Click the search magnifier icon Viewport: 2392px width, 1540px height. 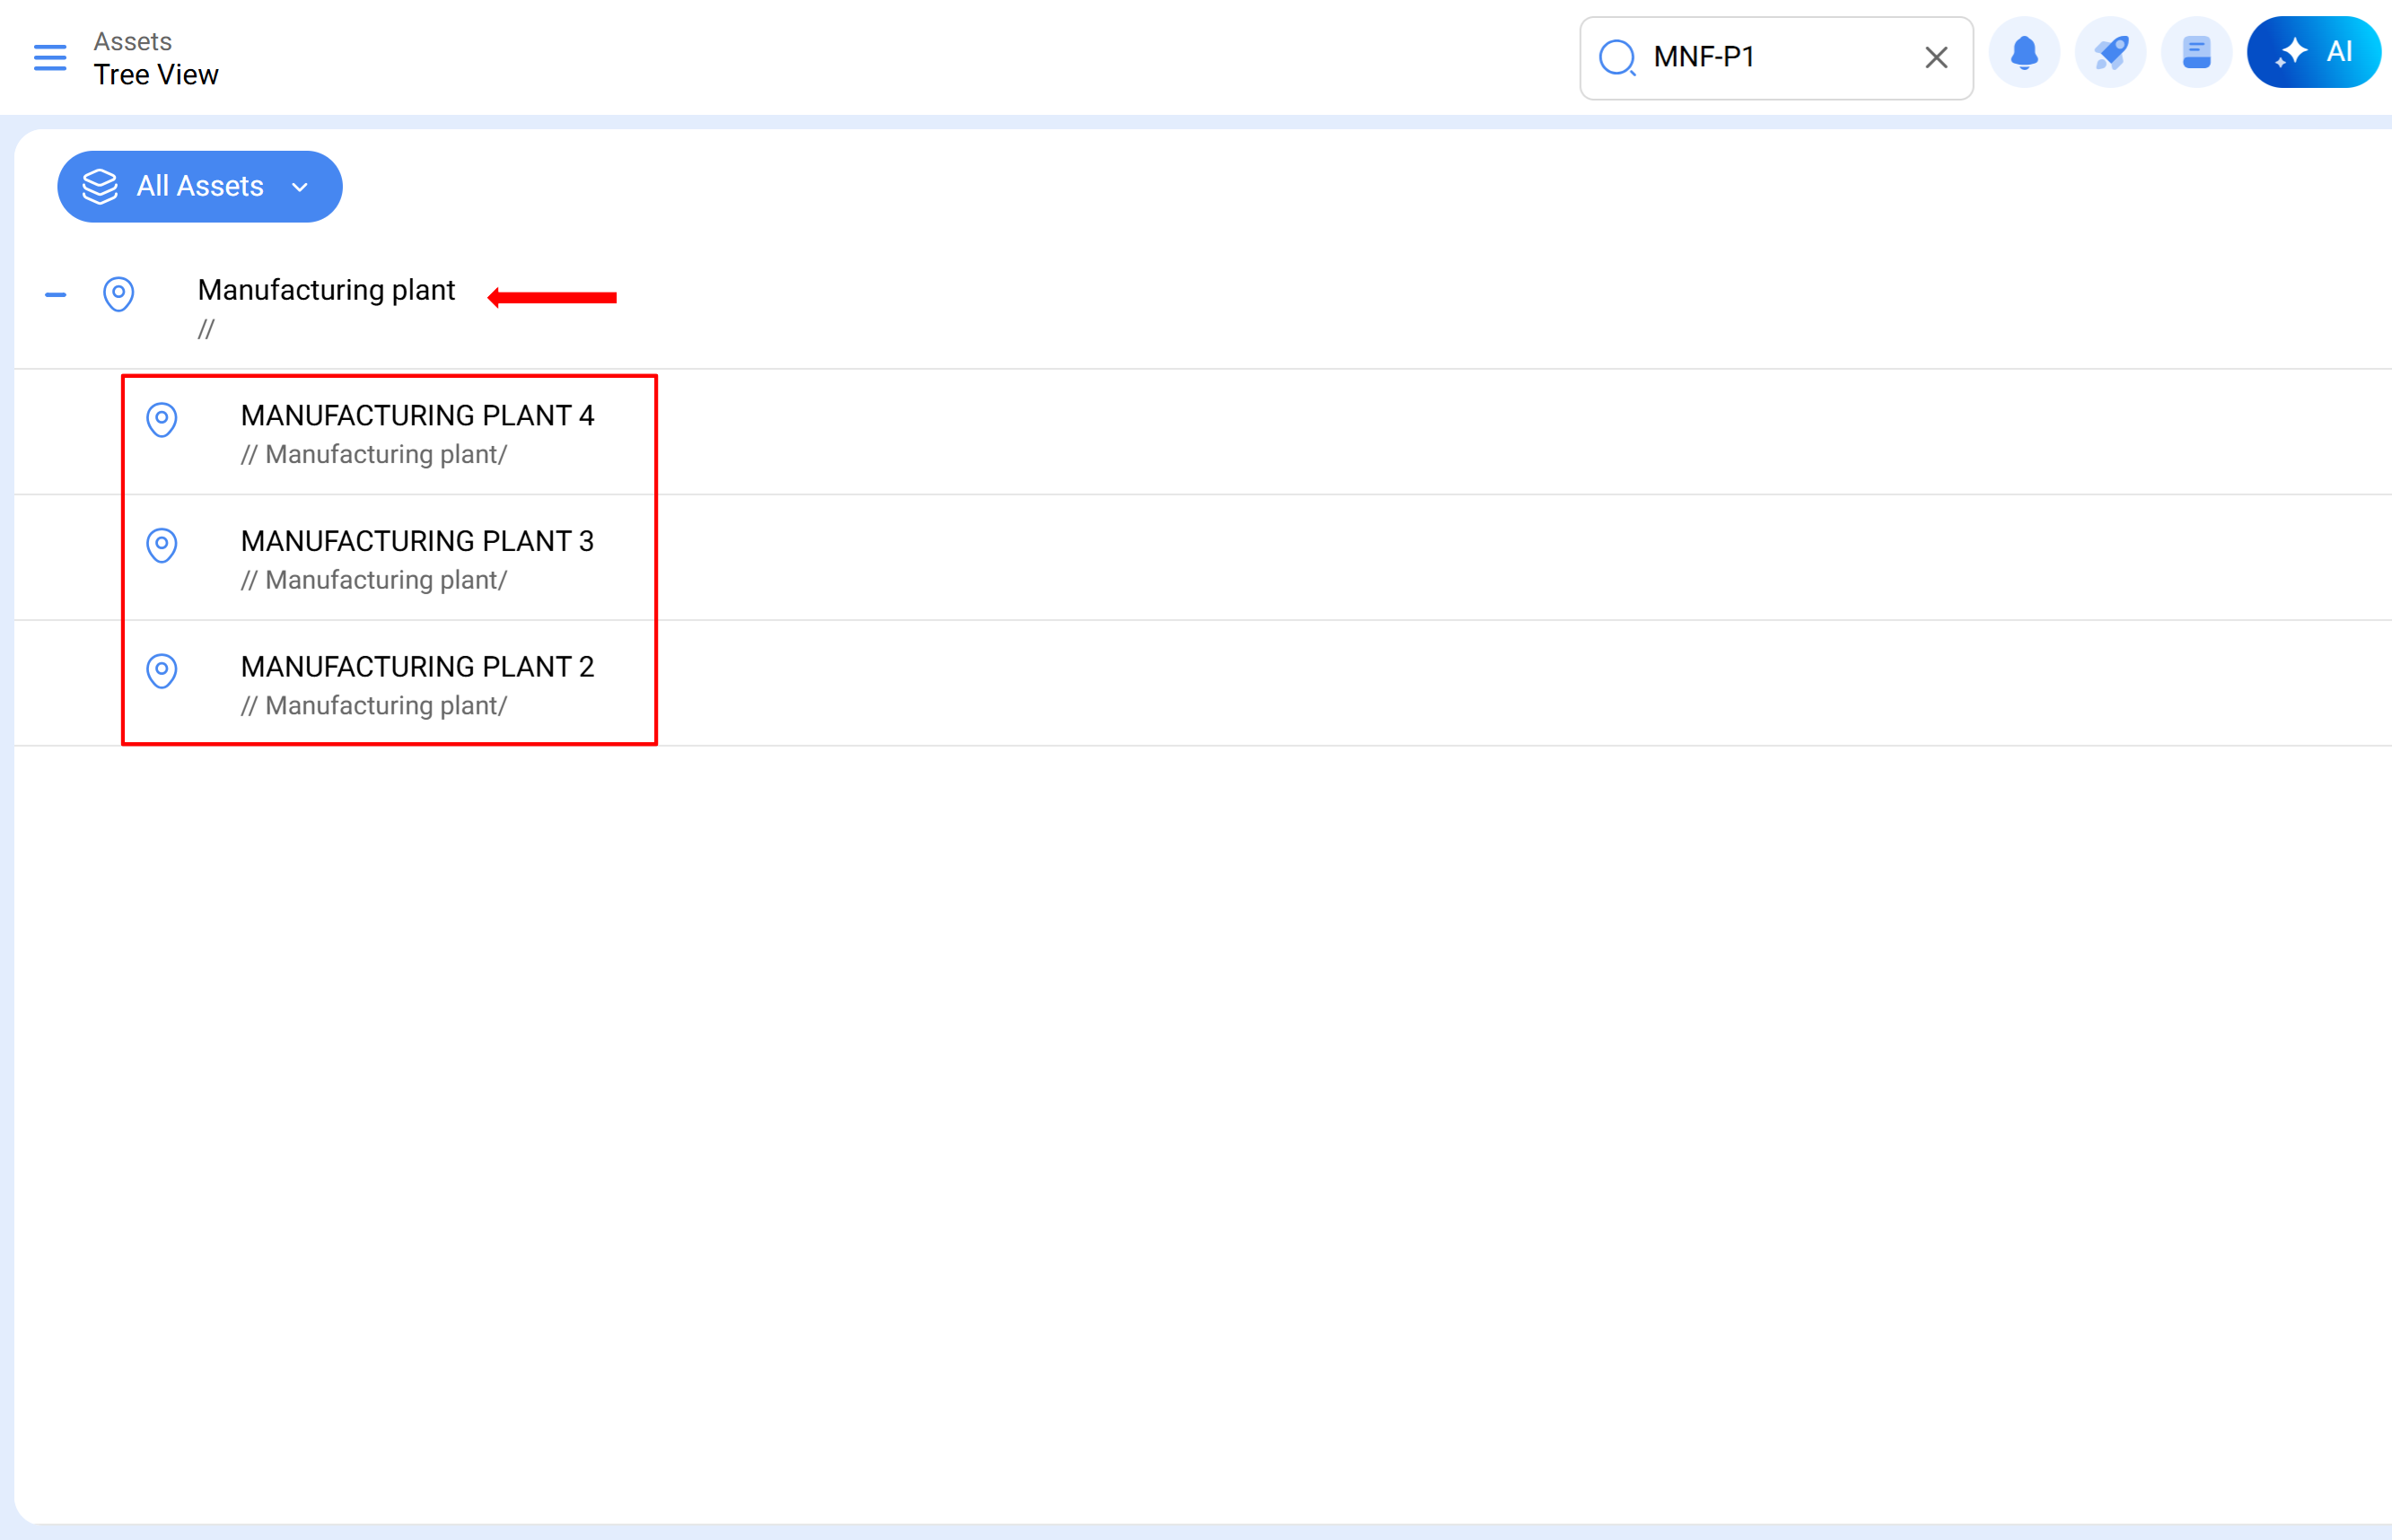coord(1617,58)
